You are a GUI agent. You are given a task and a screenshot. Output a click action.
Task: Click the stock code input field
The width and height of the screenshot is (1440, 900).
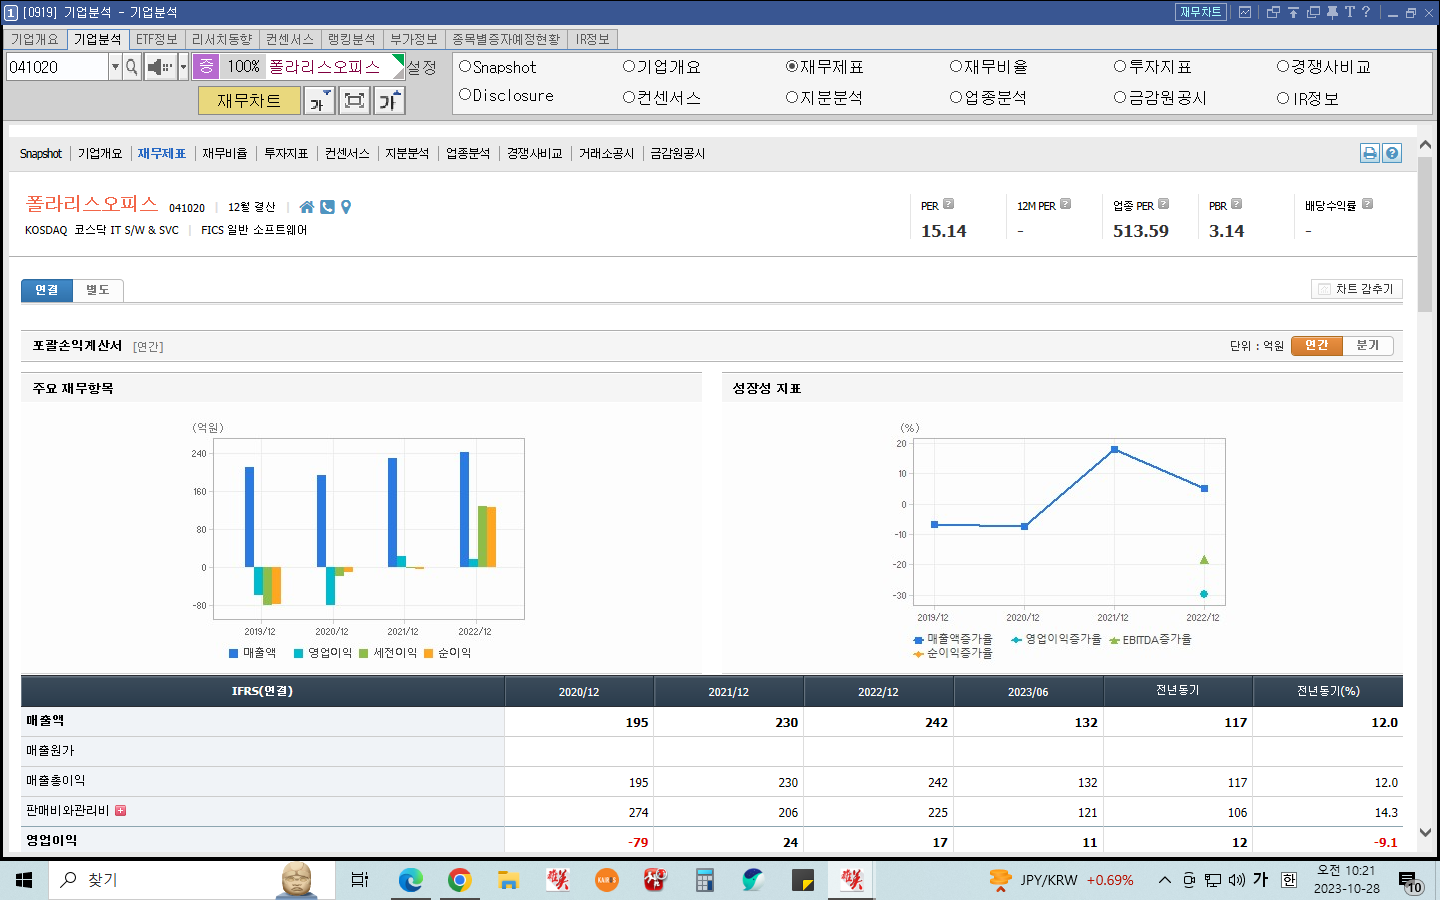pos(57,67)
